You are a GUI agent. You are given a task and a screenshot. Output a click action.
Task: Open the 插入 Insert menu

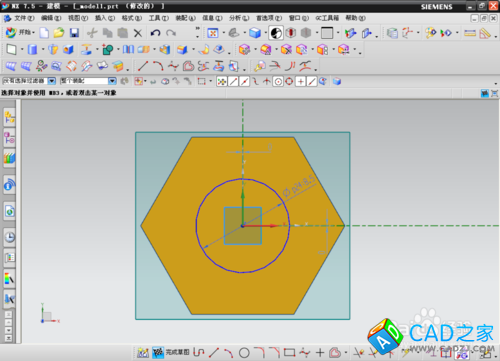coord(105,18)
